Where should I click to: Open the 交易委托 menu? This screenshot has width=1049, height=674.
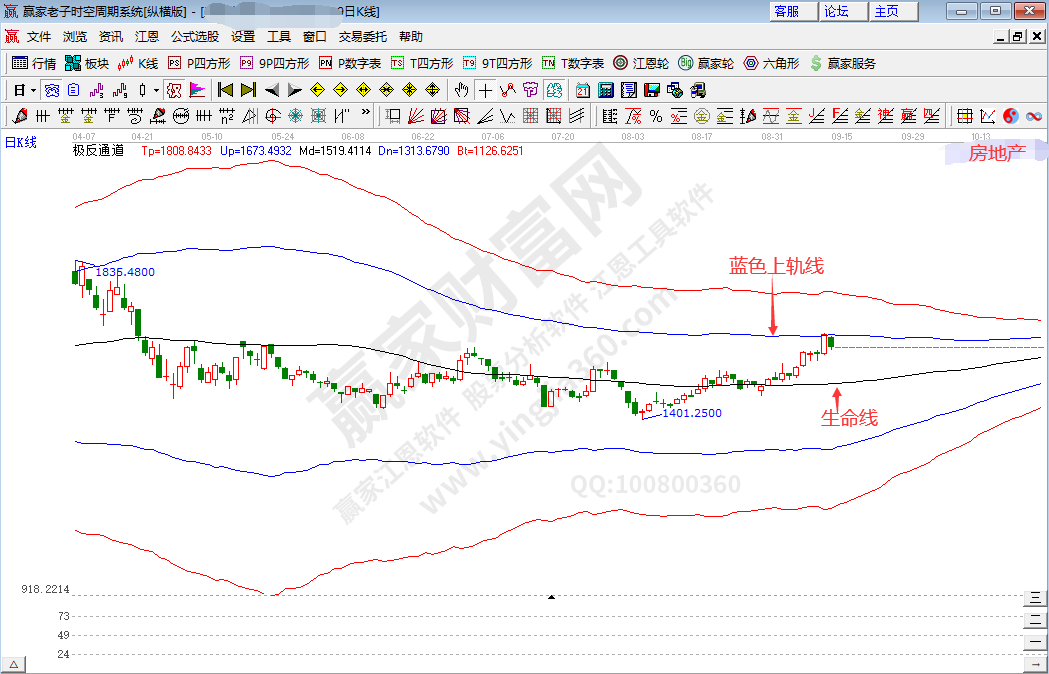click(362, 36)
